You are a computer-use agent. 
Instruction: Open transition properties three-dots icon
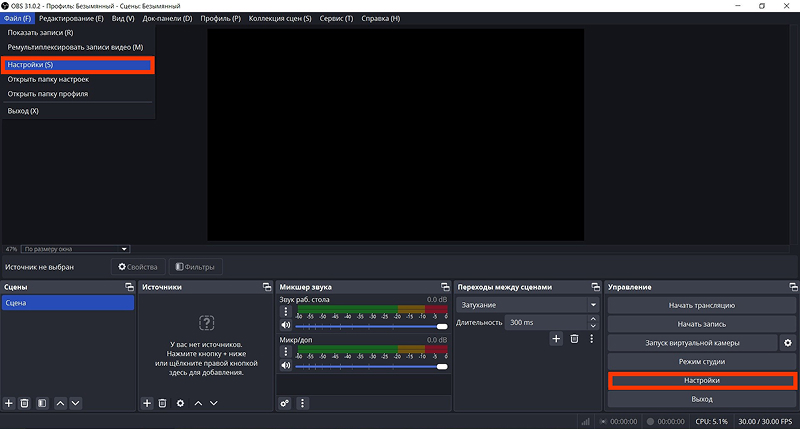coord(591,338)
